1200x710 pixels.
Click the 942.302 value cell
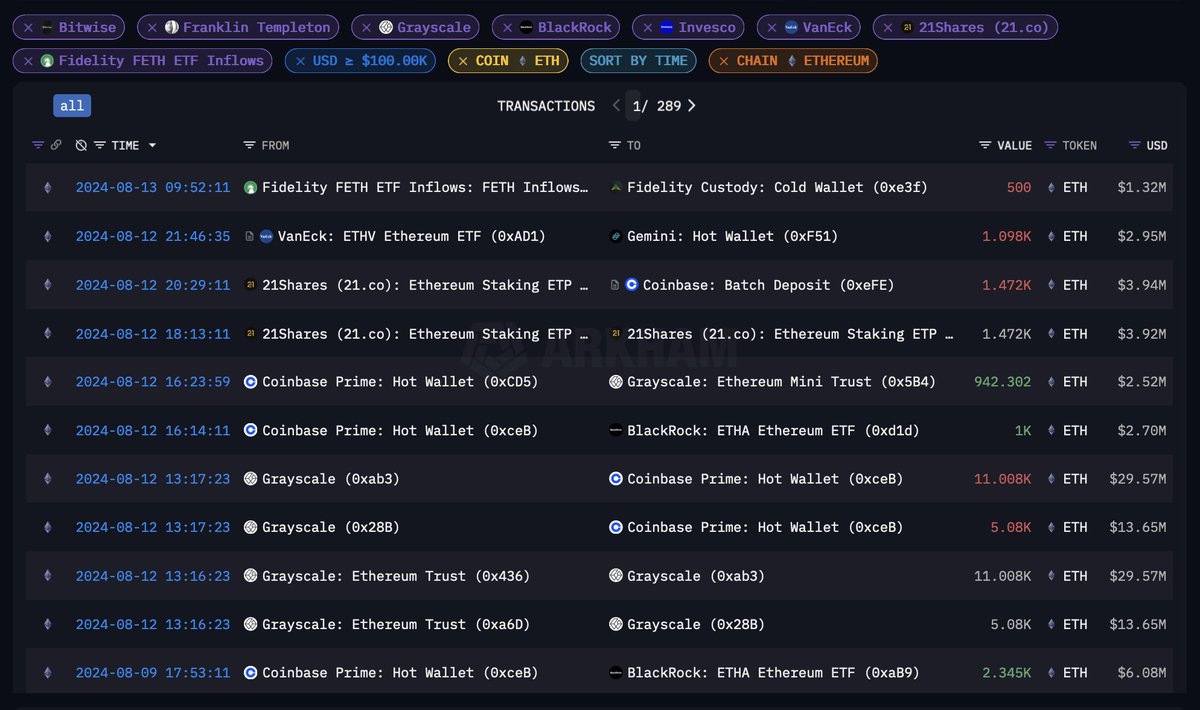1003,382
